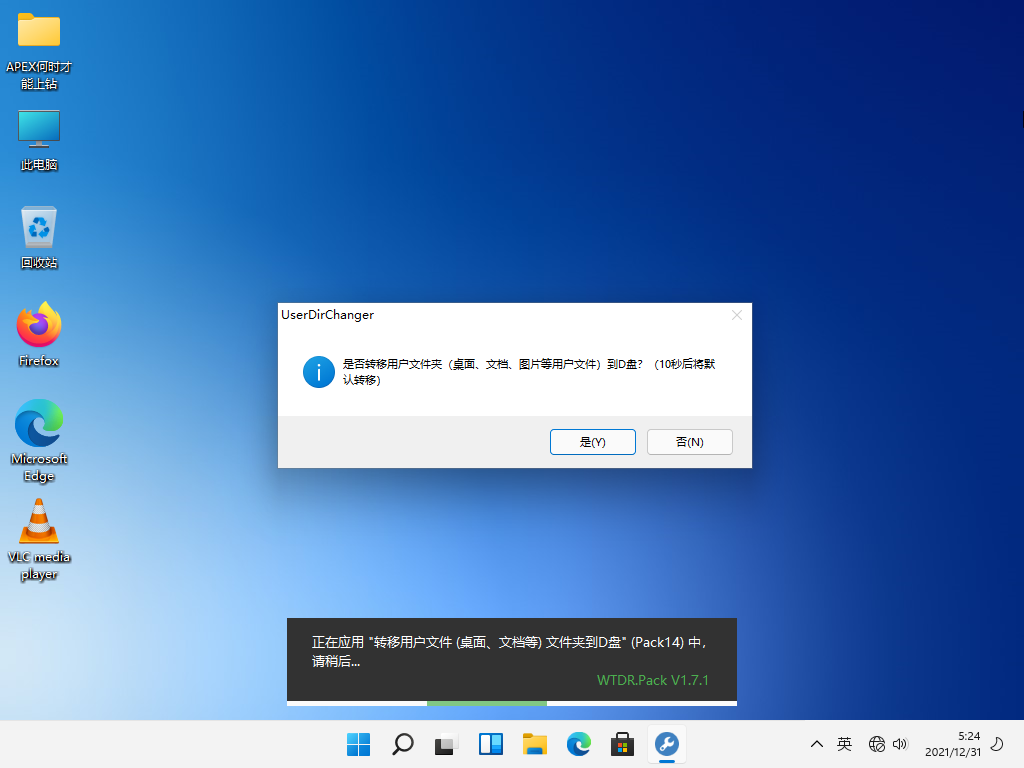Image resolution: width=1024 pixels, height=768 pixels.
Task: Select the 此电脑 desktop icon
Action: 39,129
